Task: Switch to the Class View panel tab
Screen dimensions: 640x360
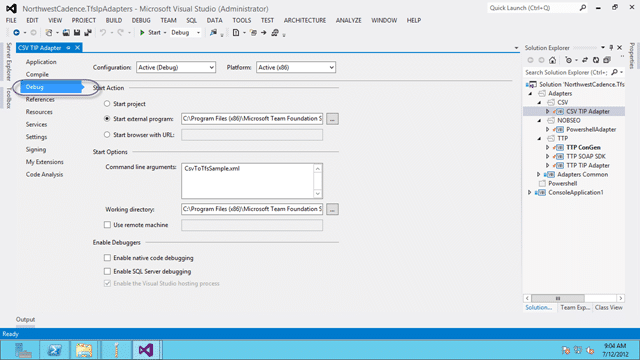Action: [609, 308]
